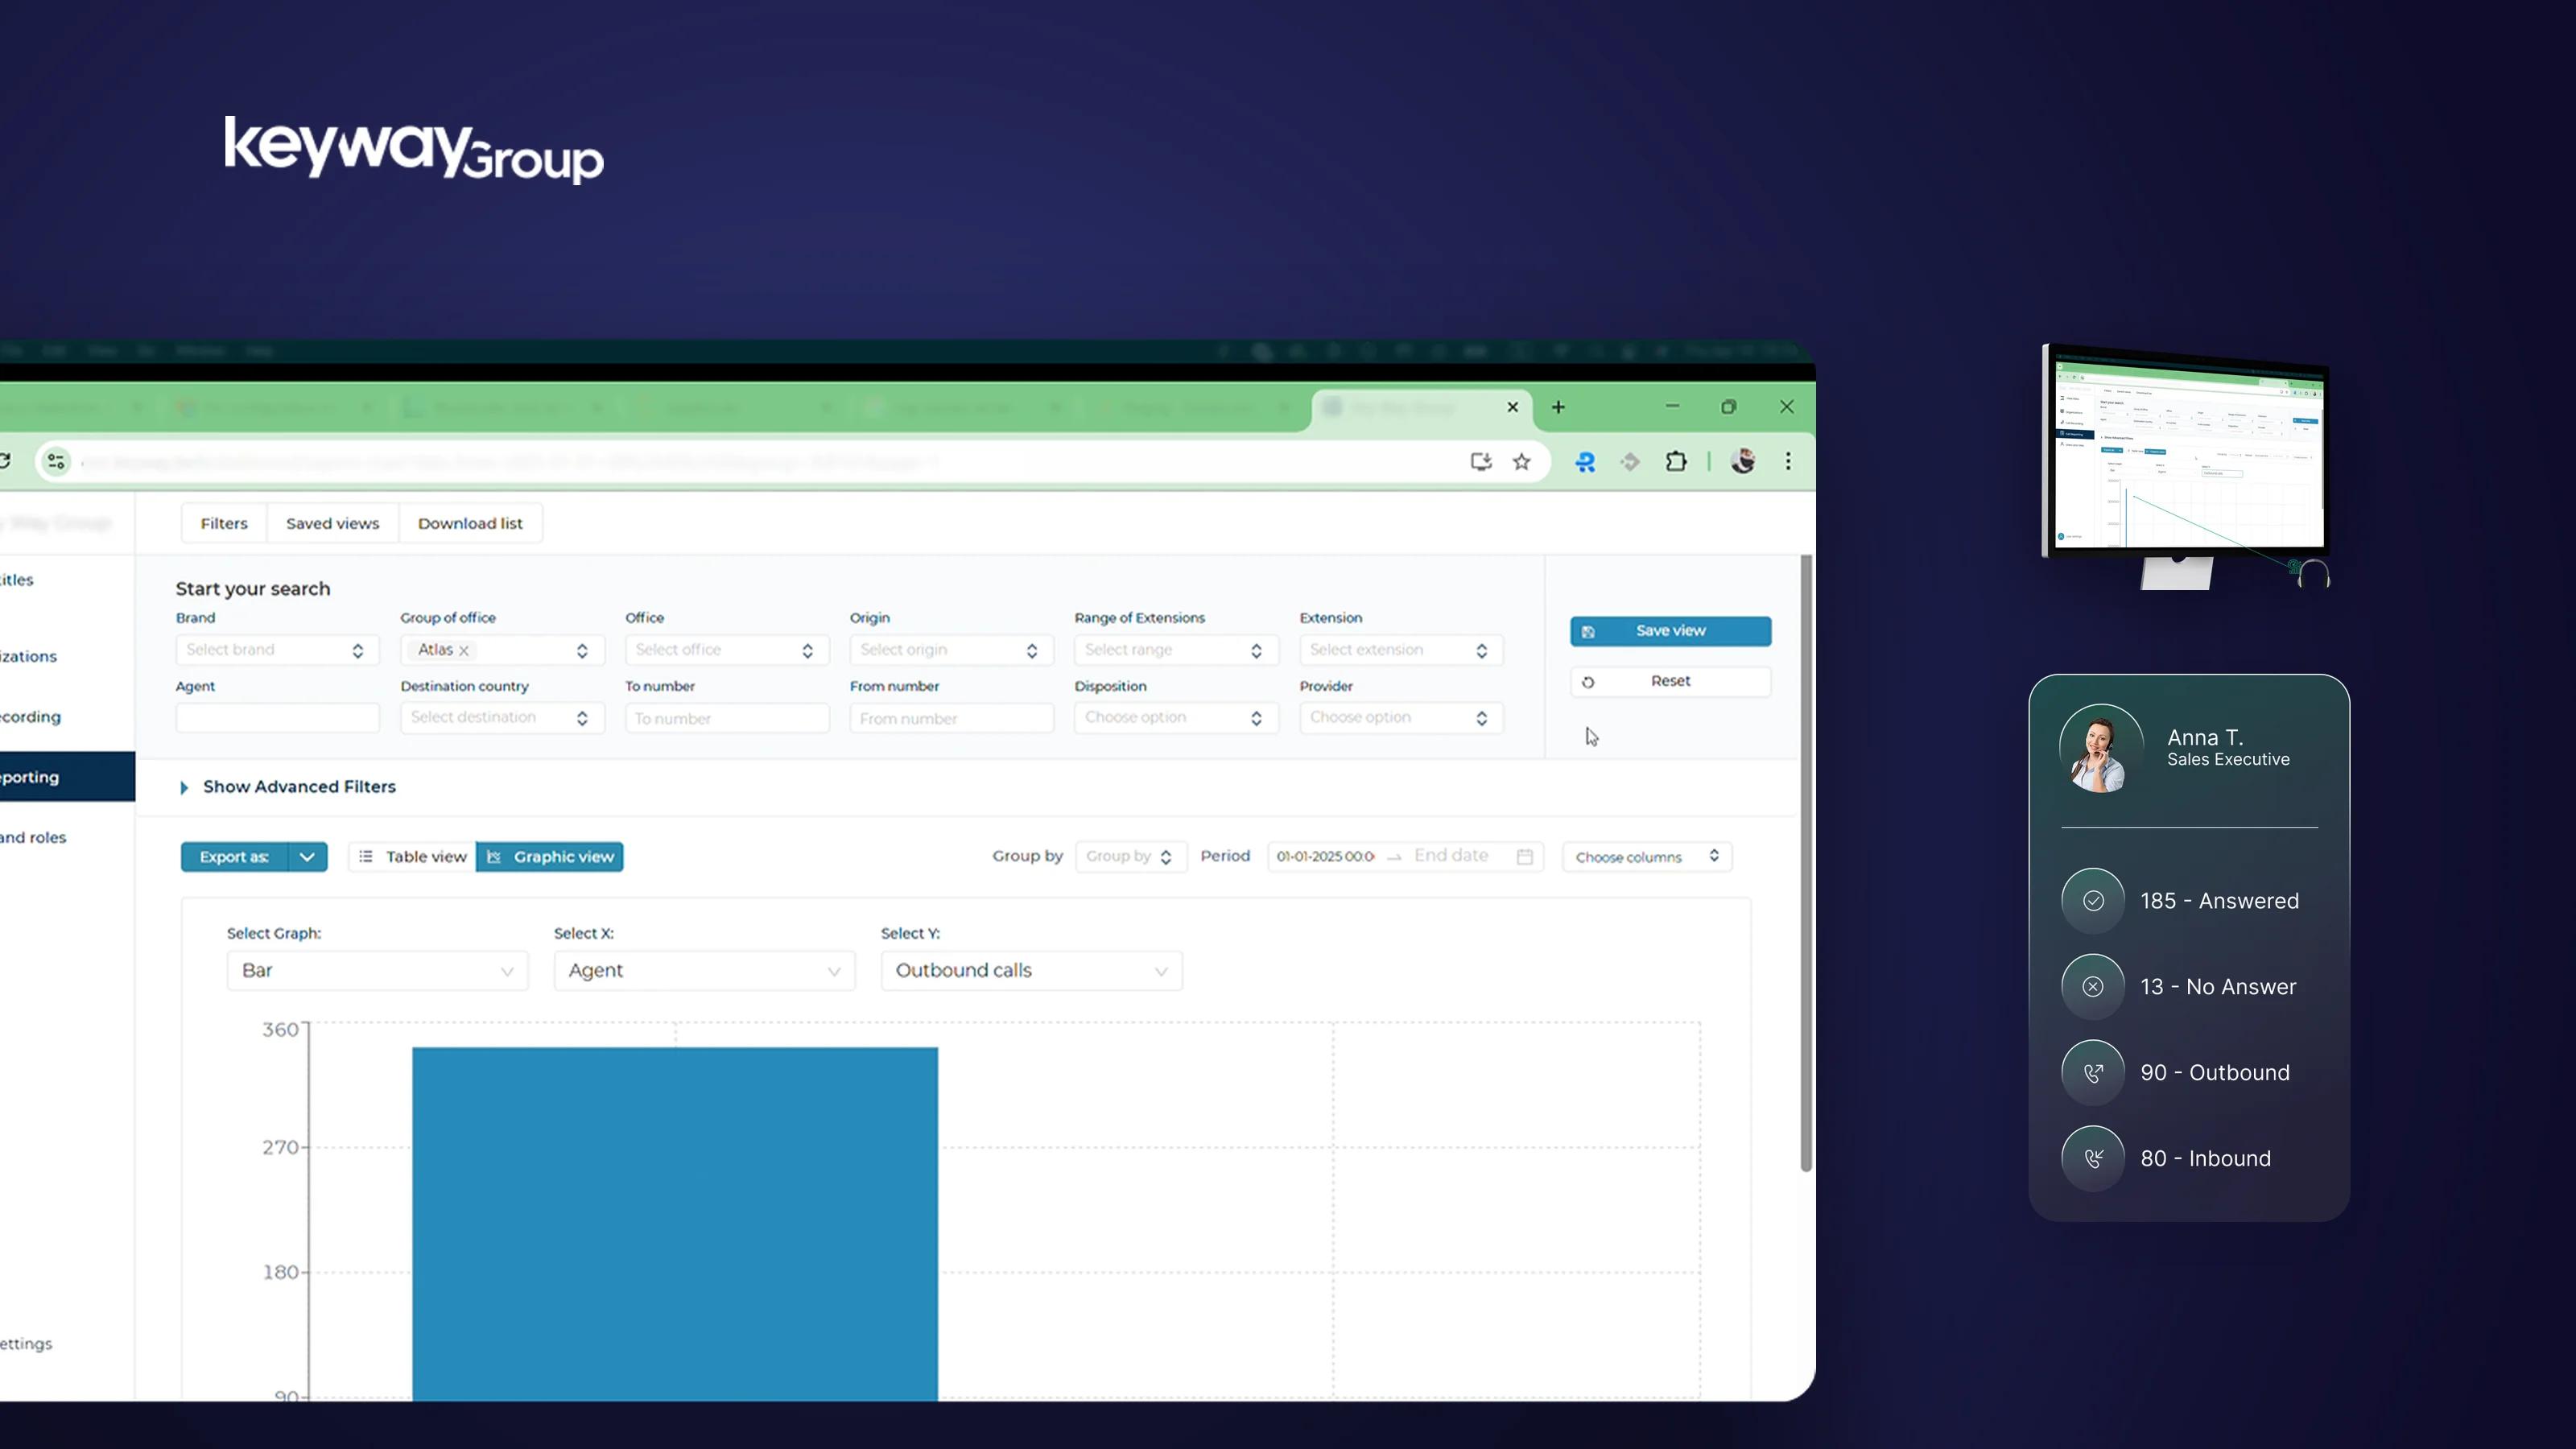2576x1449 pixels.
Task: Open Export as dropdown arrow
Action: click(307, 857)
